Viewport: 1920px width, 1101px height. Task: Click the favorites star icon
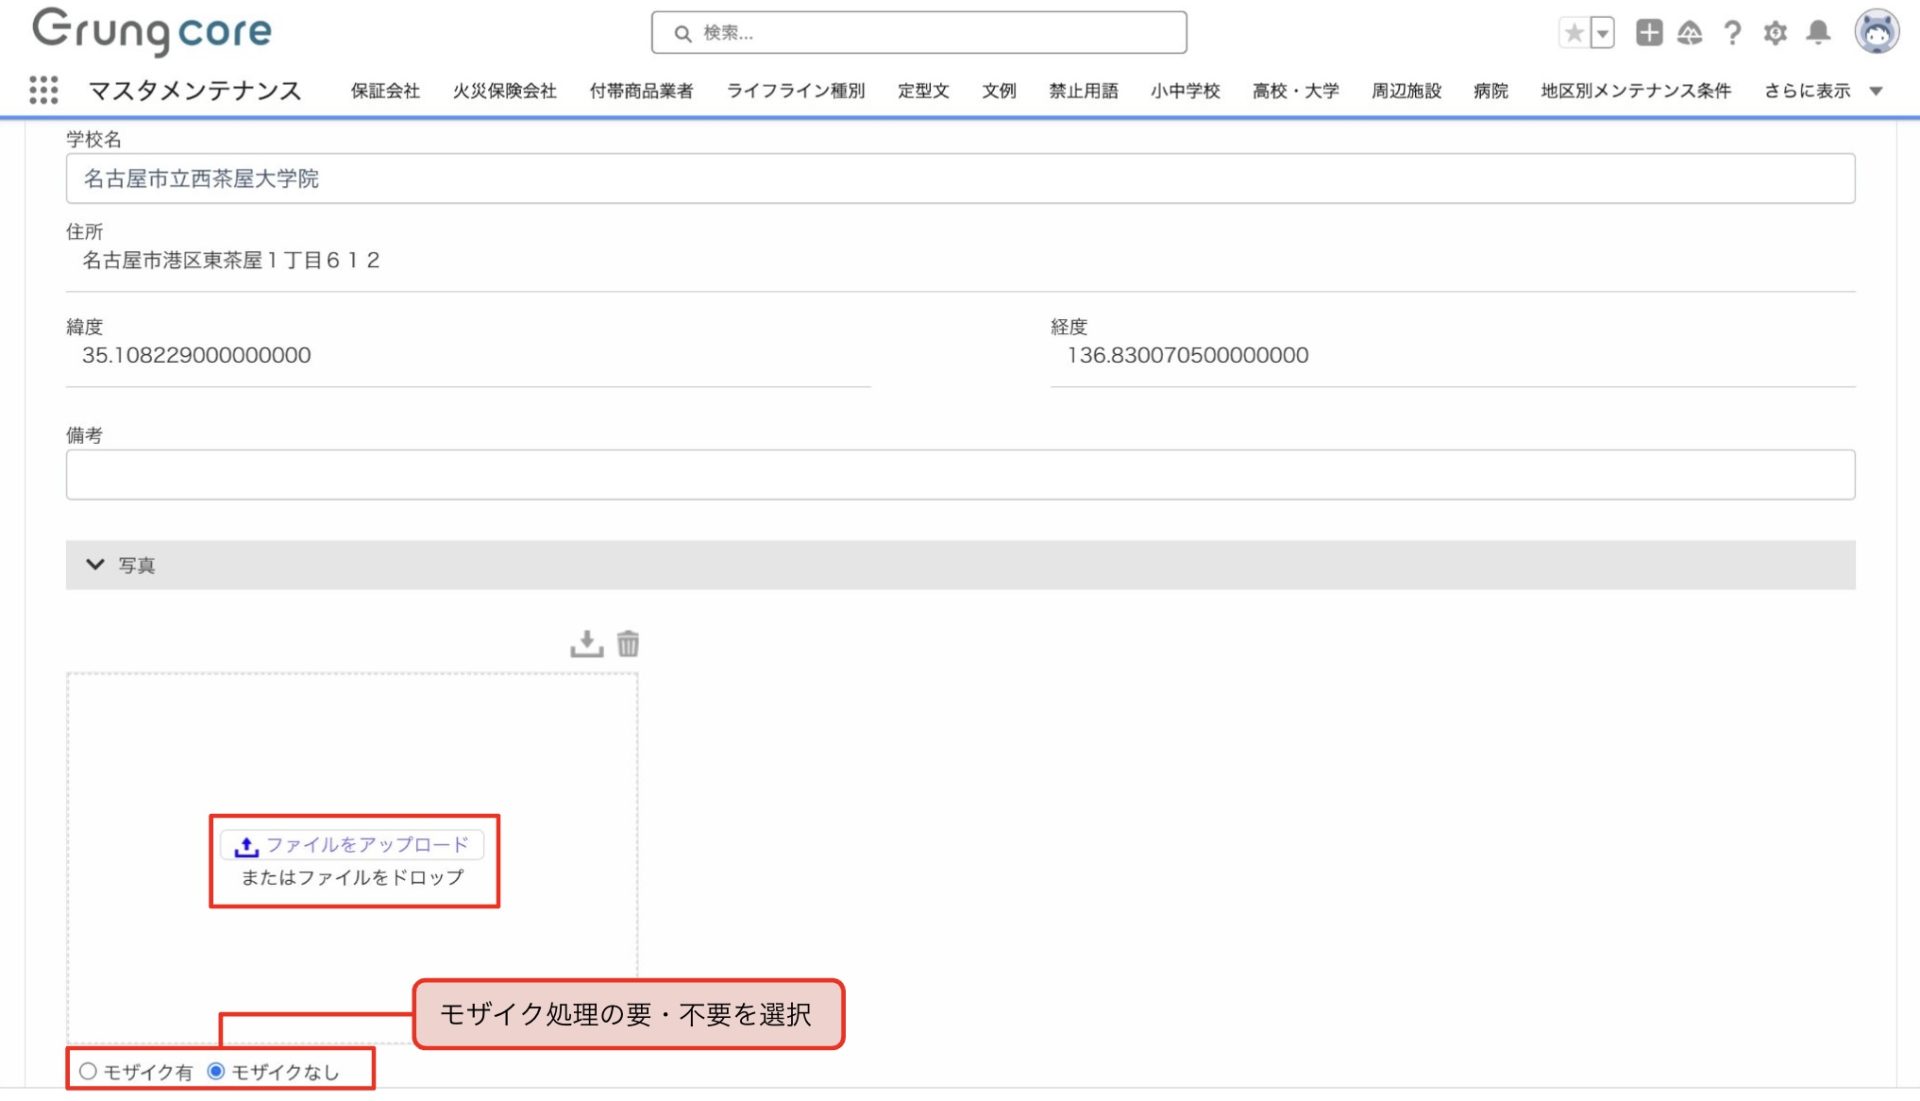1573,33
